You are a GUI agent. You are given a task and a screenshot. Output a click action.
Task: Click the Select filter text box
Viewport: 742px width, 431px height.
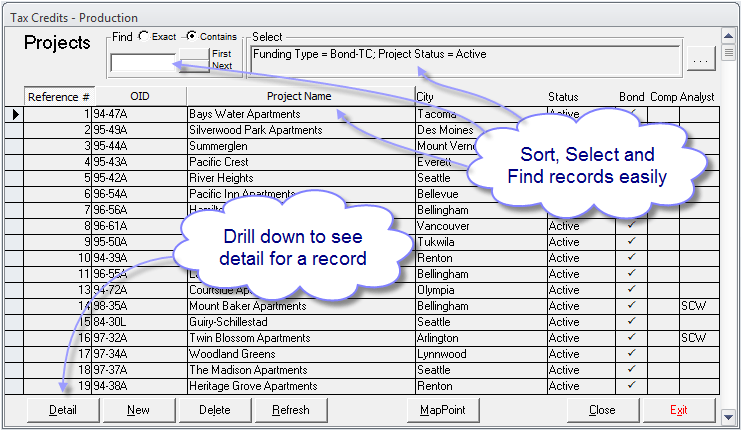[466, 59]
